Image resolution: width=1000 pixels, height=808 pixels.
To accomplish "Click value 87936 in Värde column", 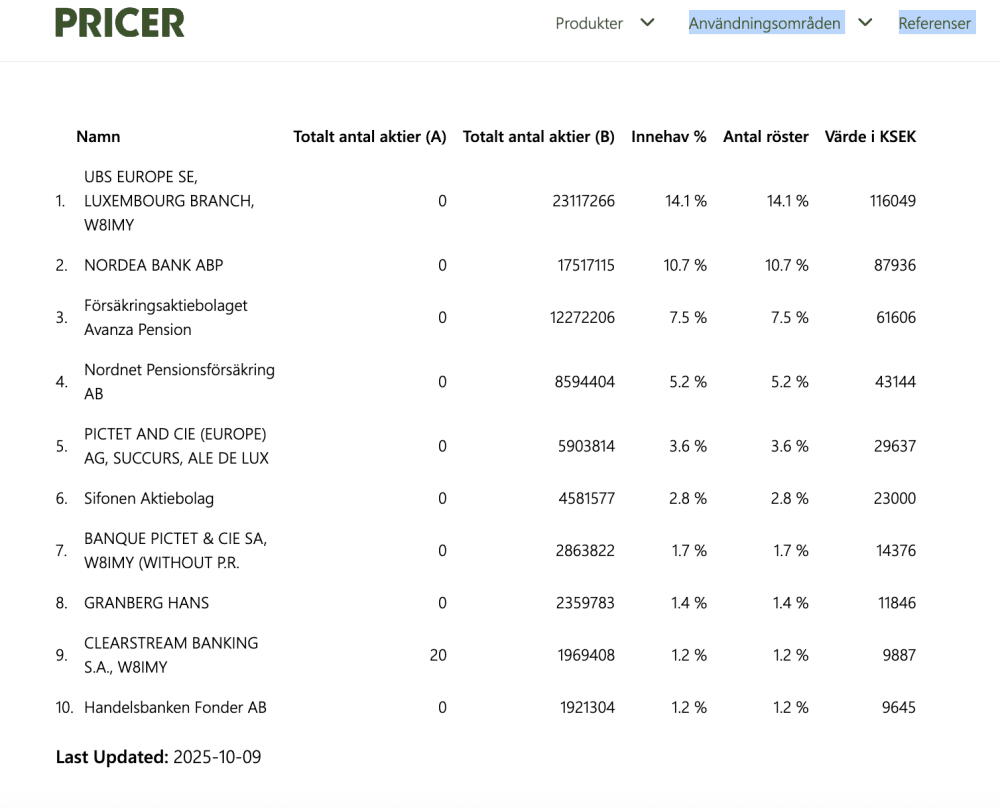I will coord(895,265).
